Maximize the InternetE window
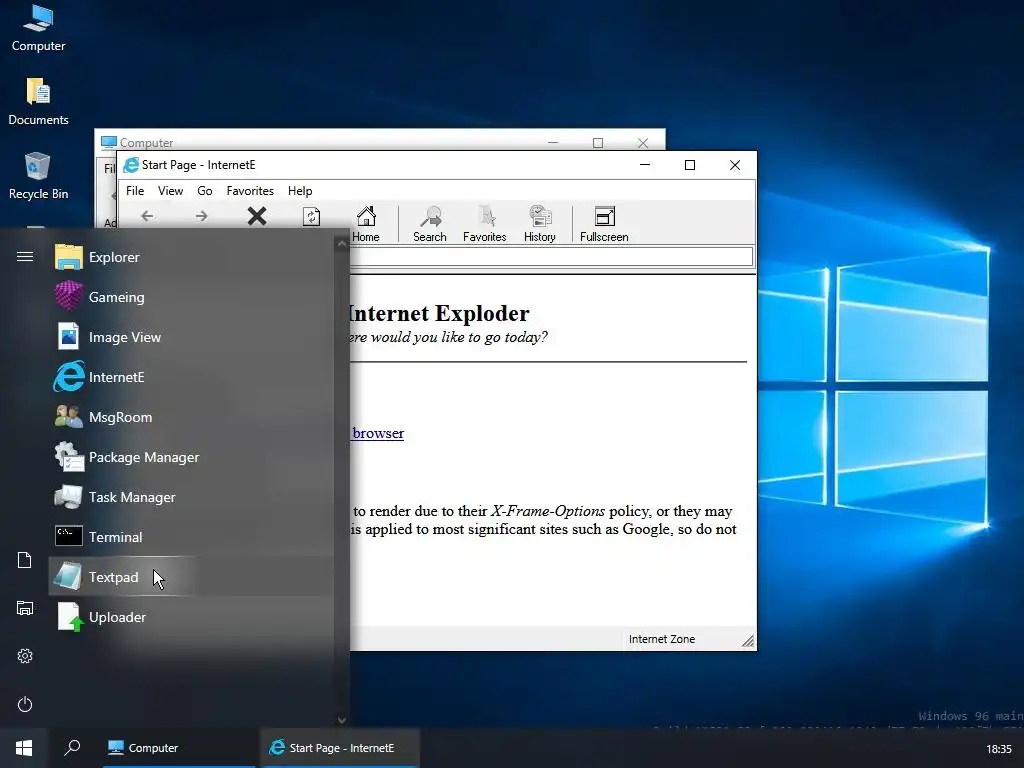The height and width of the screenshot is (768, 1024). click(x=690, y=165)
